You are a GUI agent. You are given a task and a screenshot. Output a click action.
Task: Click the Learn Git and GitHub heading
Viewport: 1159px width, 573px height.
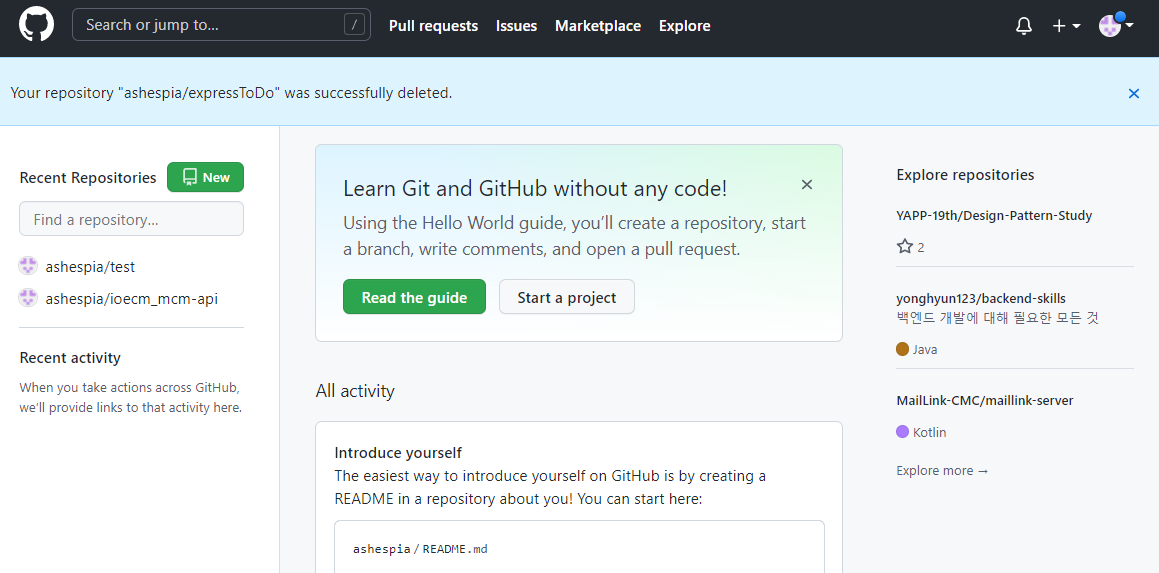(x=535, y=189)
